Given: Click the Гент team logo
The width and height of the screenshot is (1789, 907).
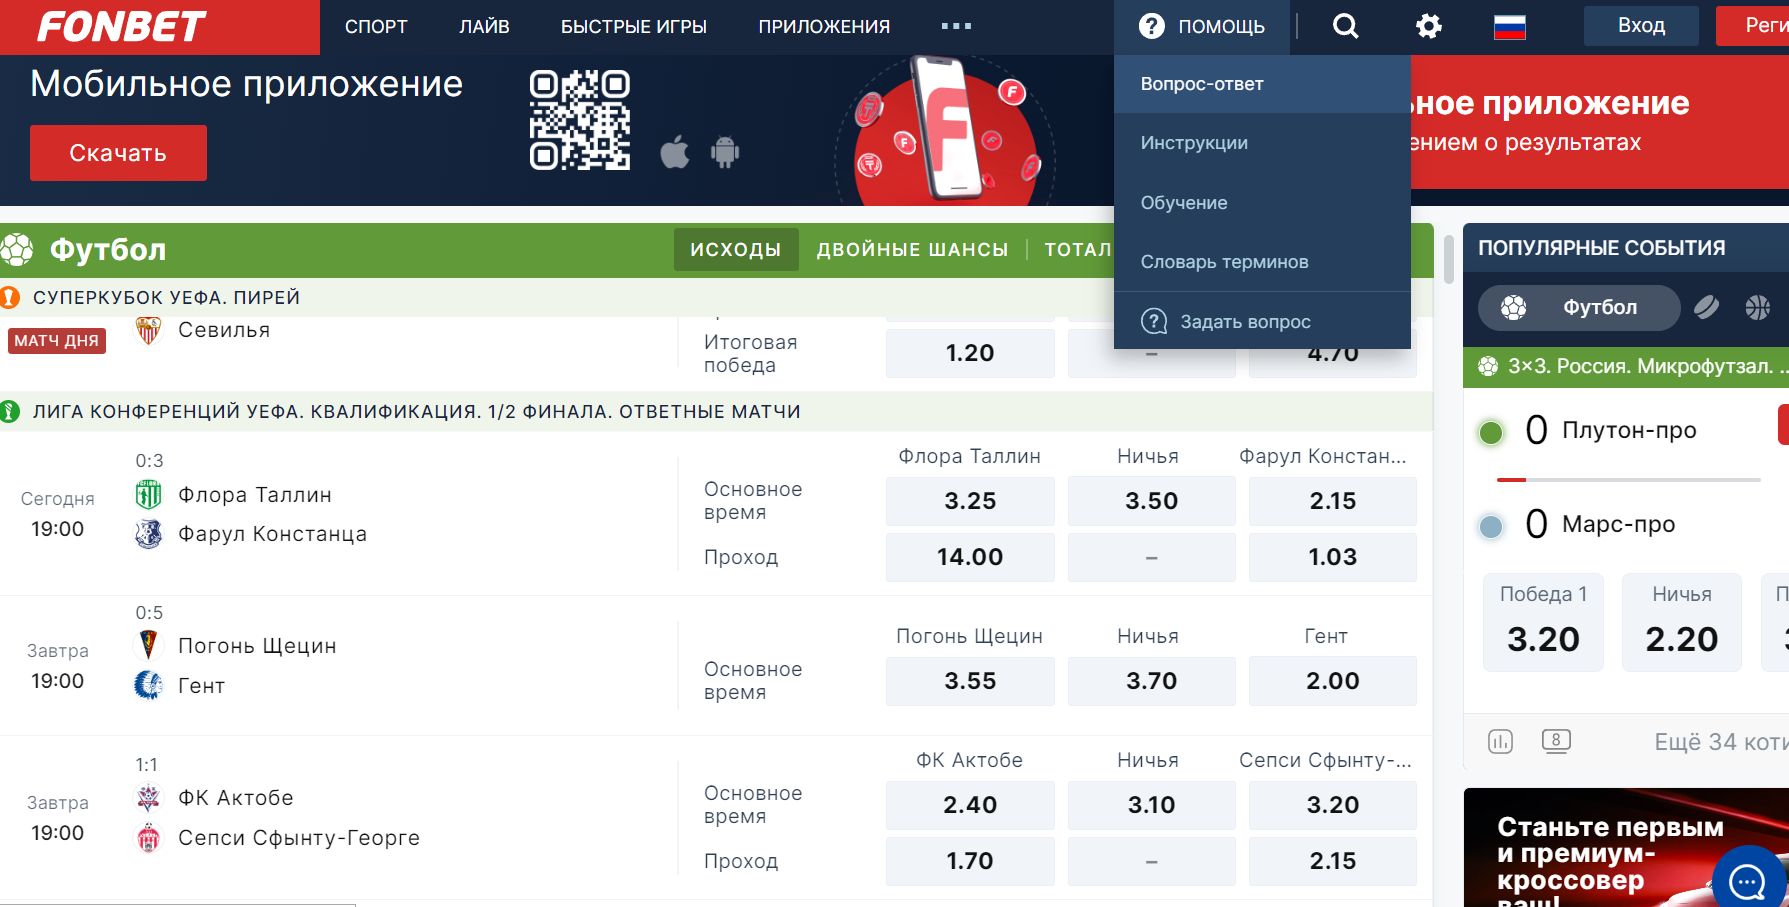Looking at the screenshot, I should tap(148, 686).
